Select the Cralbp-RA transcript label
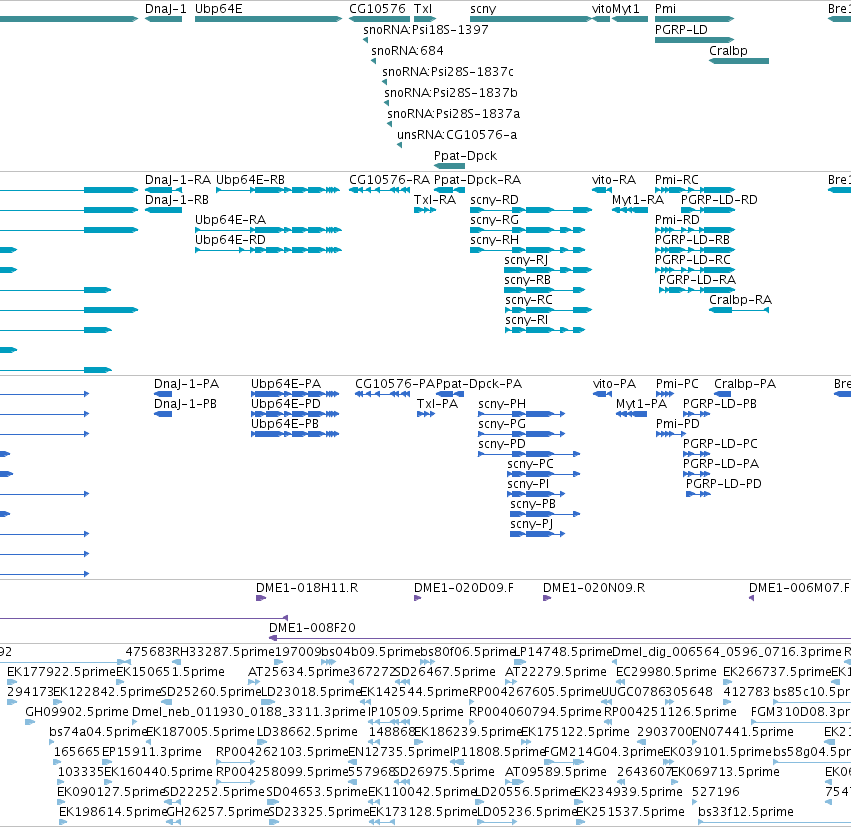 [740, 300]
